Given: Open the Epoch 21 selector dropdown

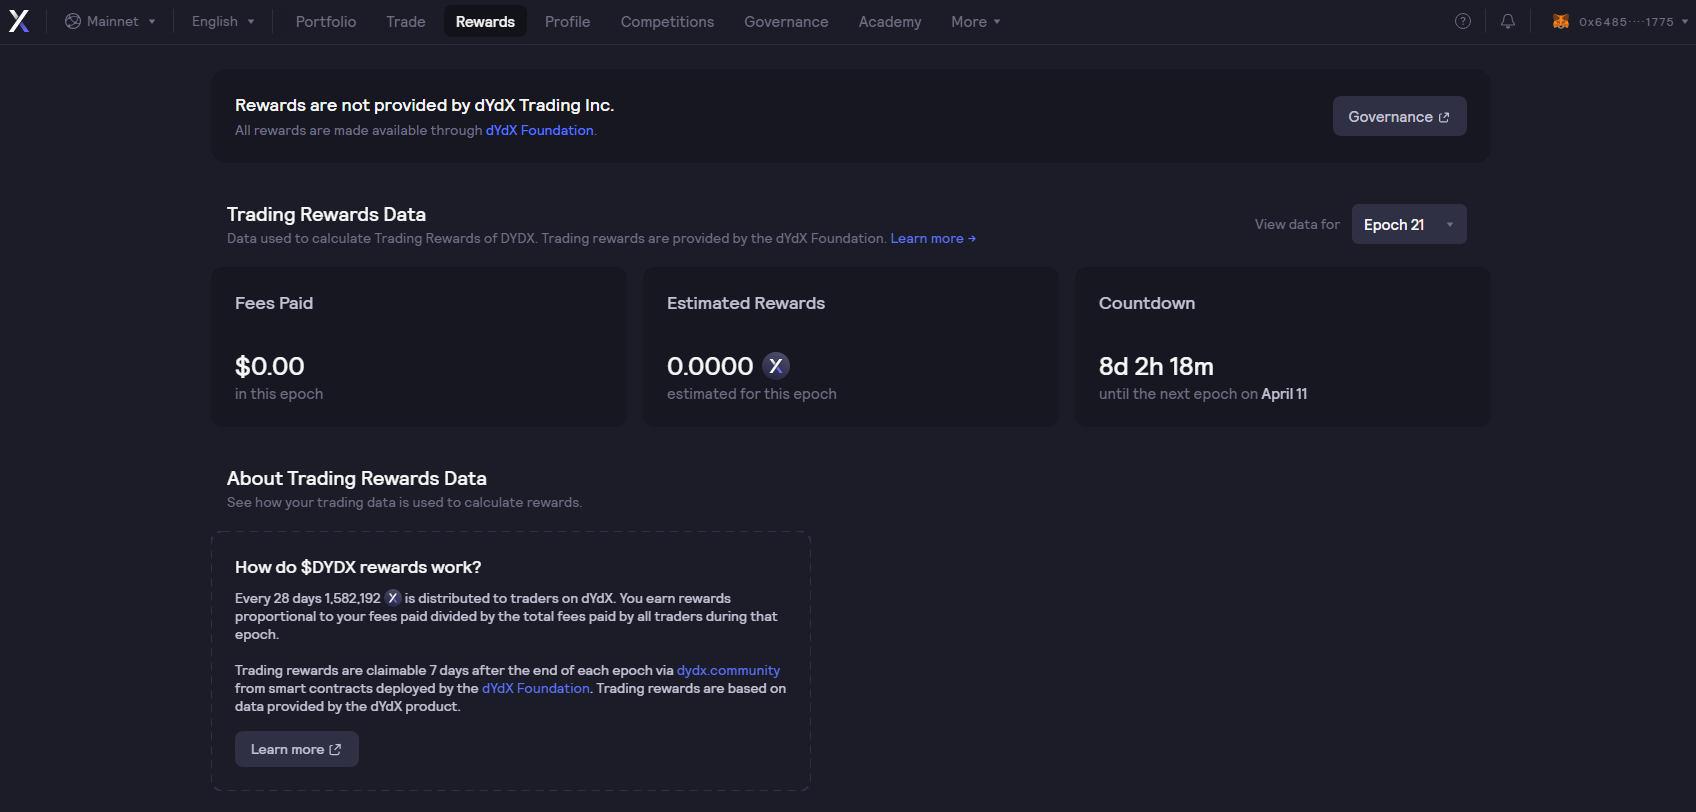Looking at the screenshot, I should pos(1408,224).
